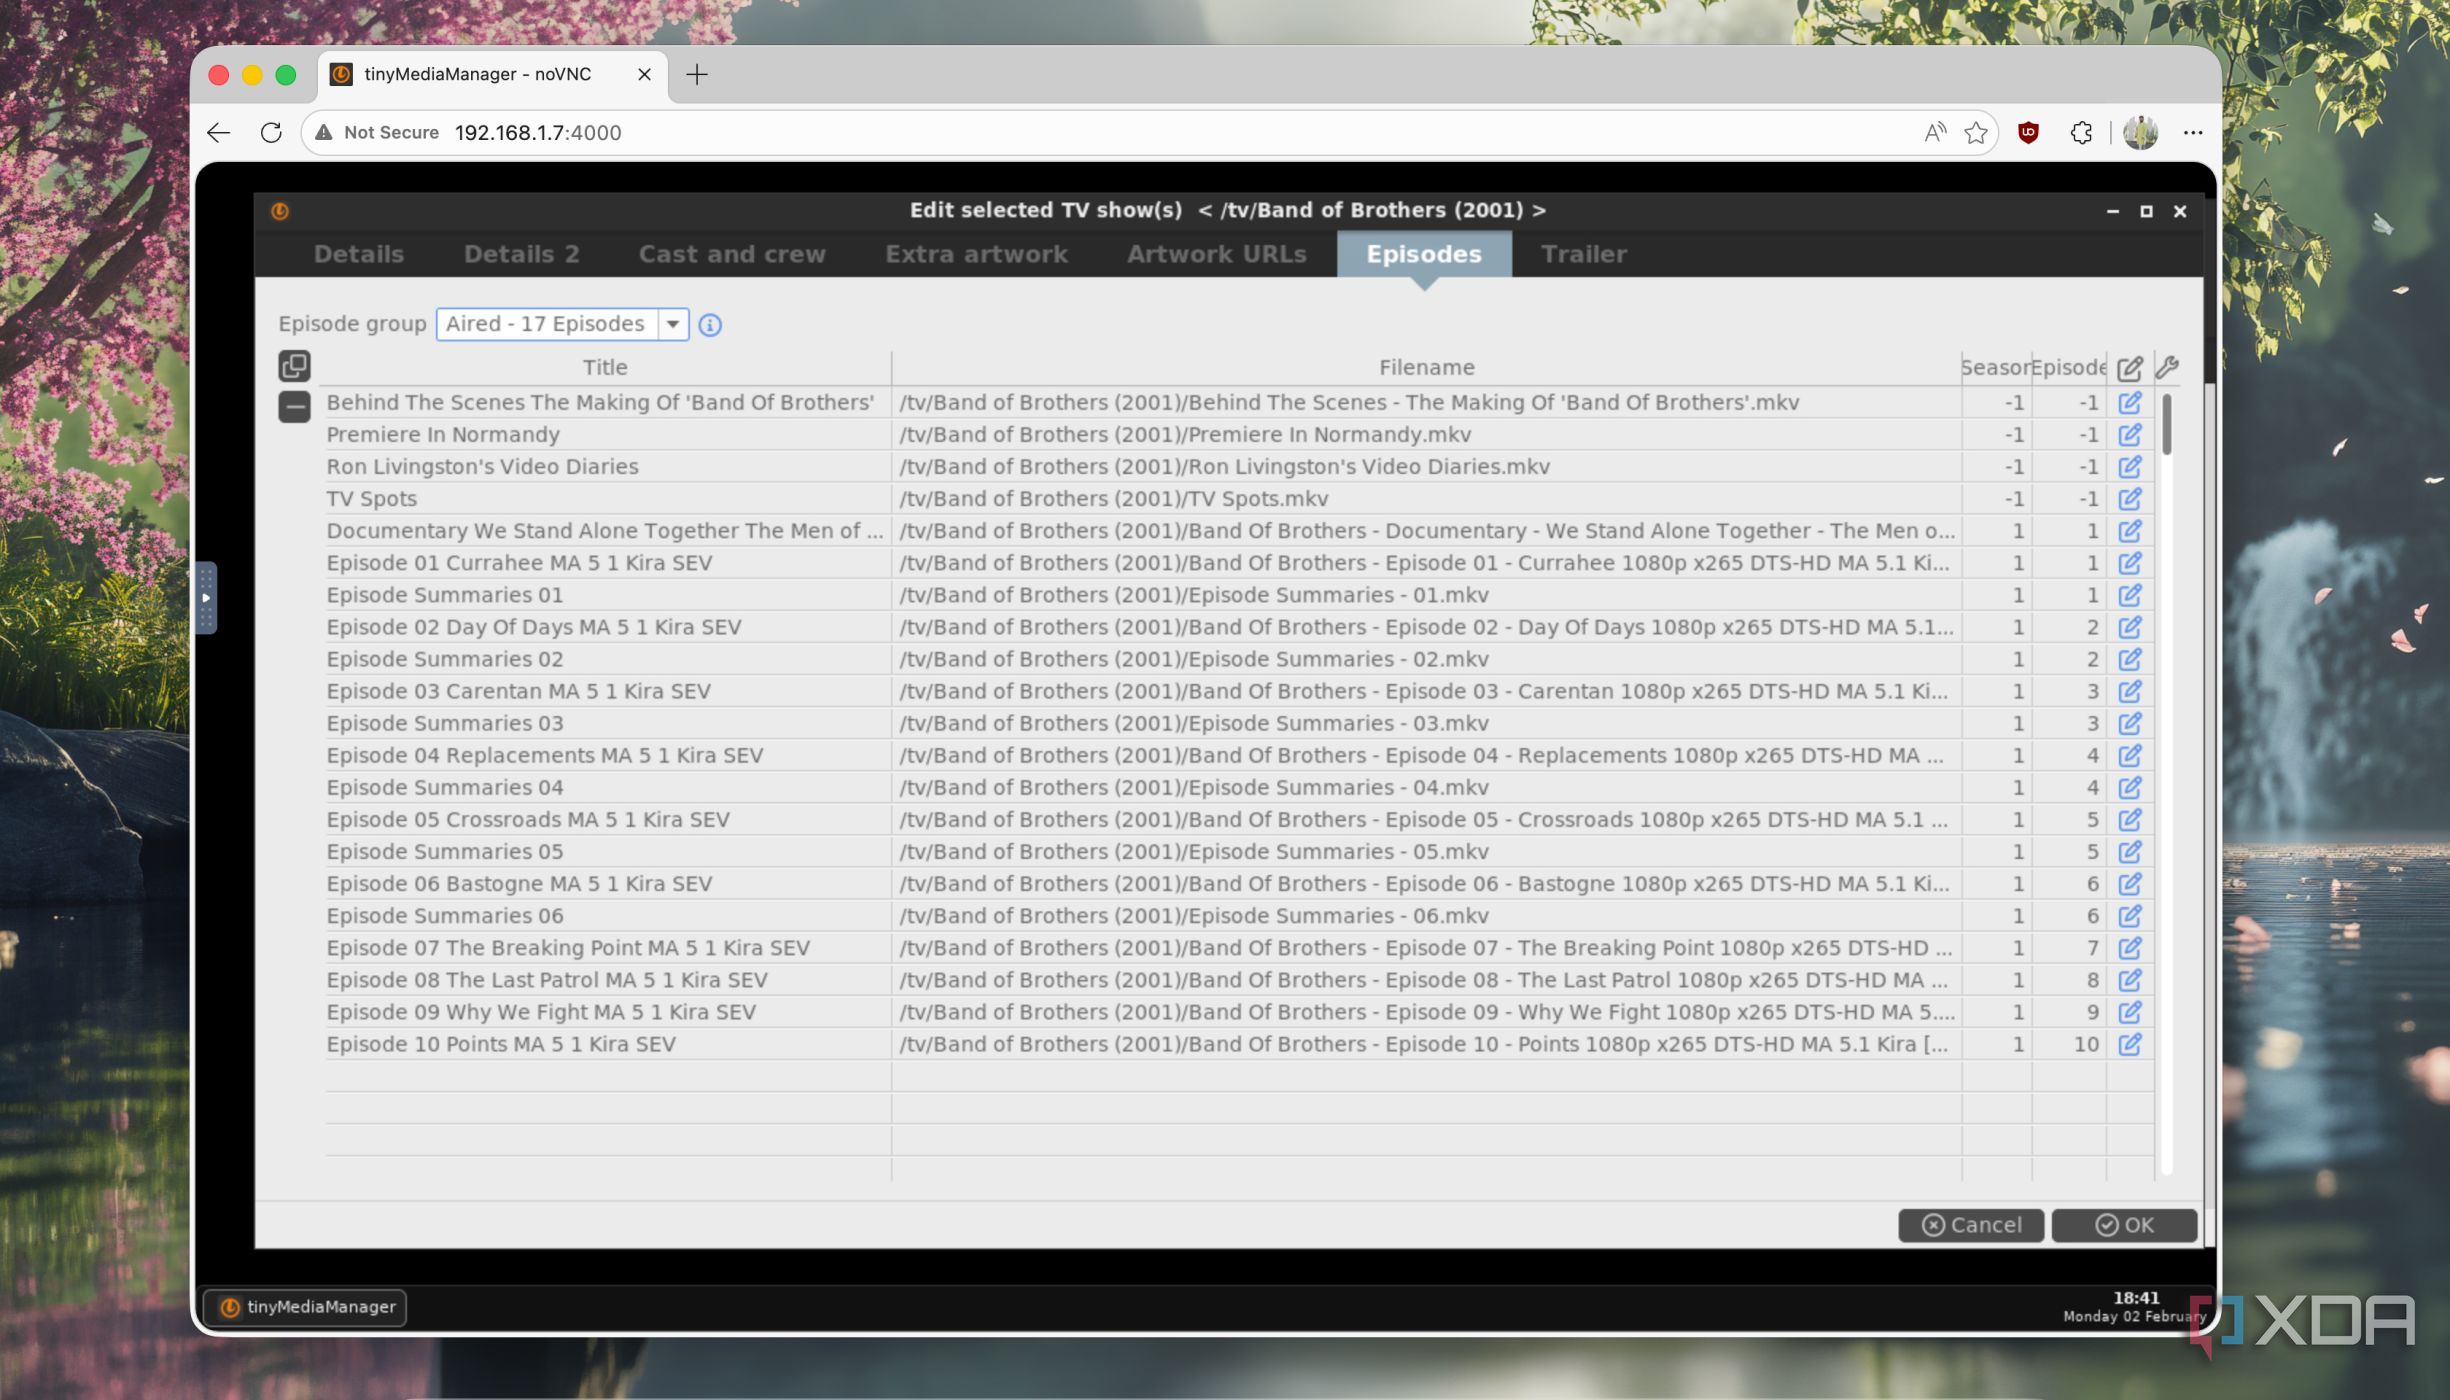Image resolution: width=2450 pixels, height=1400 pixels.
Task: Open the Extra artwork tab
Action: tap(976, 254)
